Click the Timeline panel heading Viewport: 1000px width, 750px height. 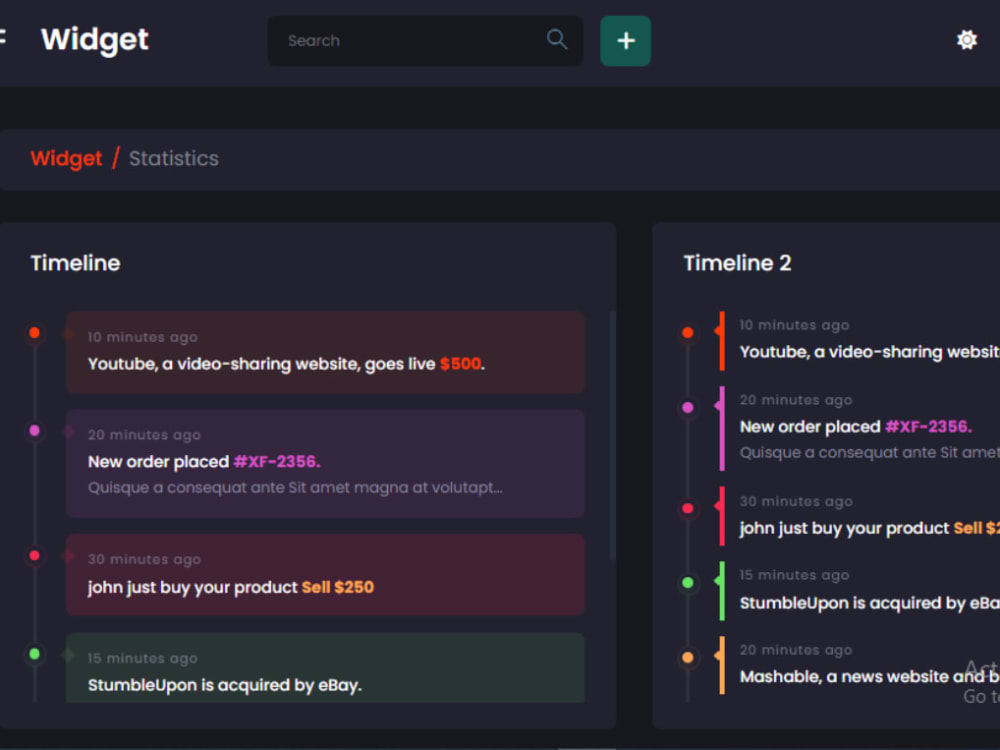75,263
